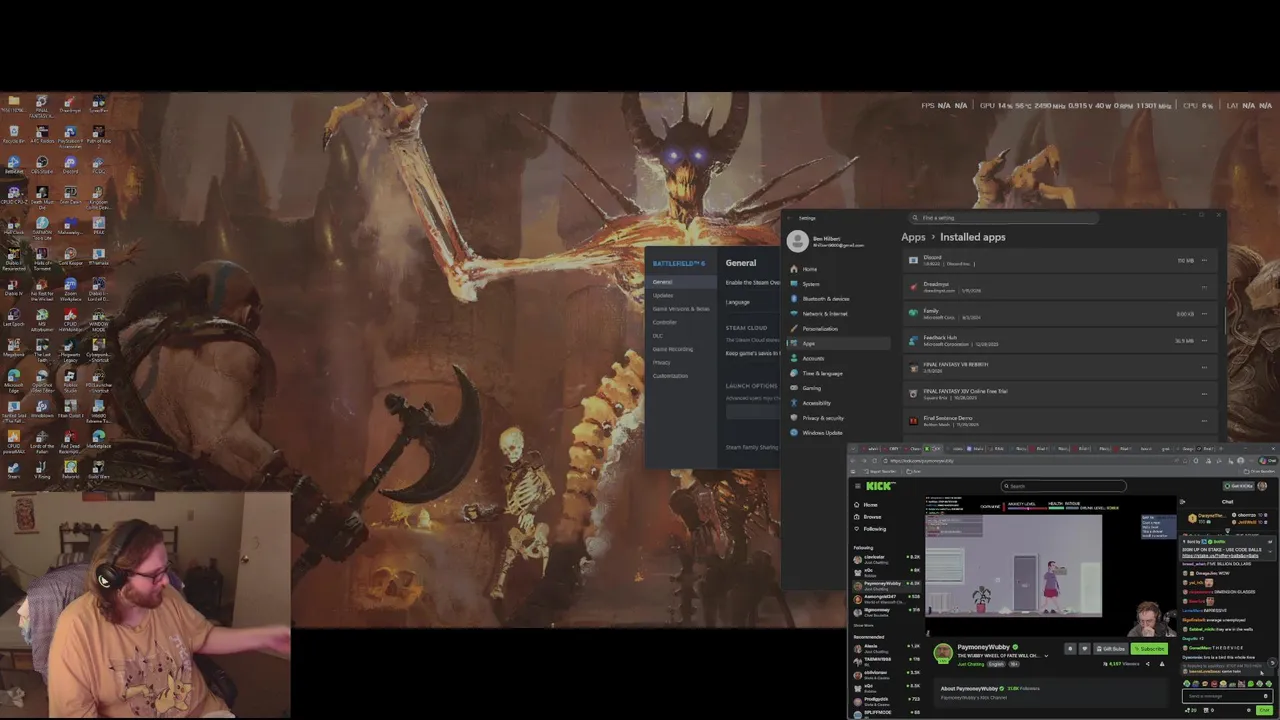
Task: Open Network & internet in Settings
Action: click(x=838, y=314)
